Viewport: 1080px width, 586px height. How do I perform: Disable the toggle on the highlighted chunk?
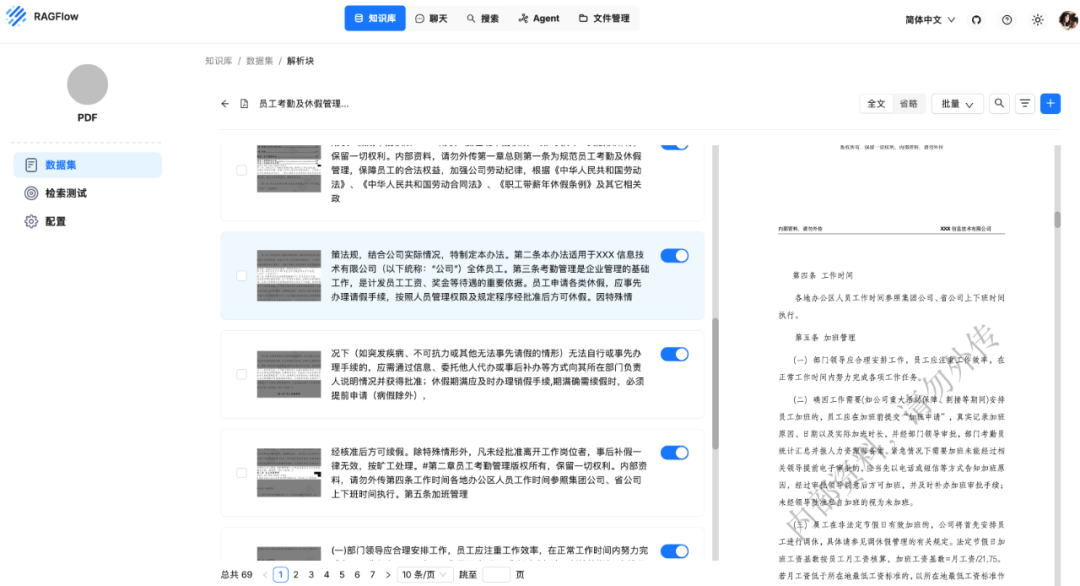click(674, 255)
